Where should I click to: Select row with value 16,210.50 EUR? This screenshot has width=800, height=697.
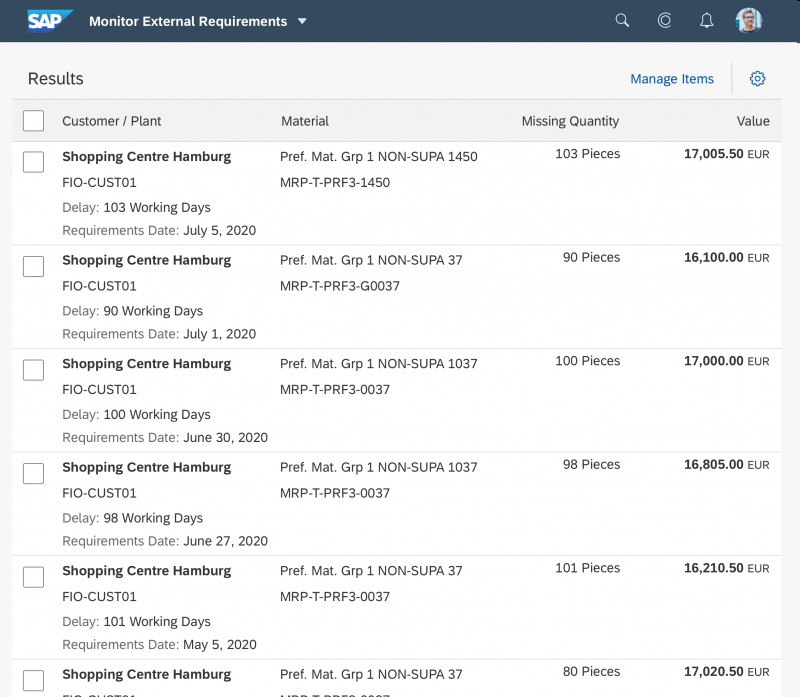pos(34,577)
